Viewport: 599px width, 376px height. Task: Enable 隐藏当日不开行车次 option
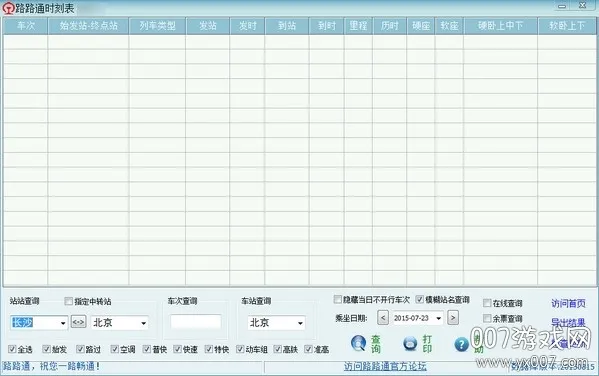pos(337,299)
